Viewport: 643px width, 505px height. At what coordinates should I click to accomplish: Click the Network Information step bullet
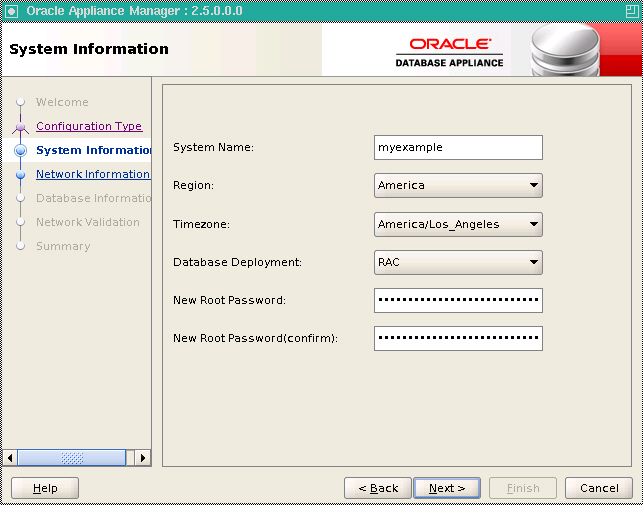pyautogui.click(x=20, y=175)
